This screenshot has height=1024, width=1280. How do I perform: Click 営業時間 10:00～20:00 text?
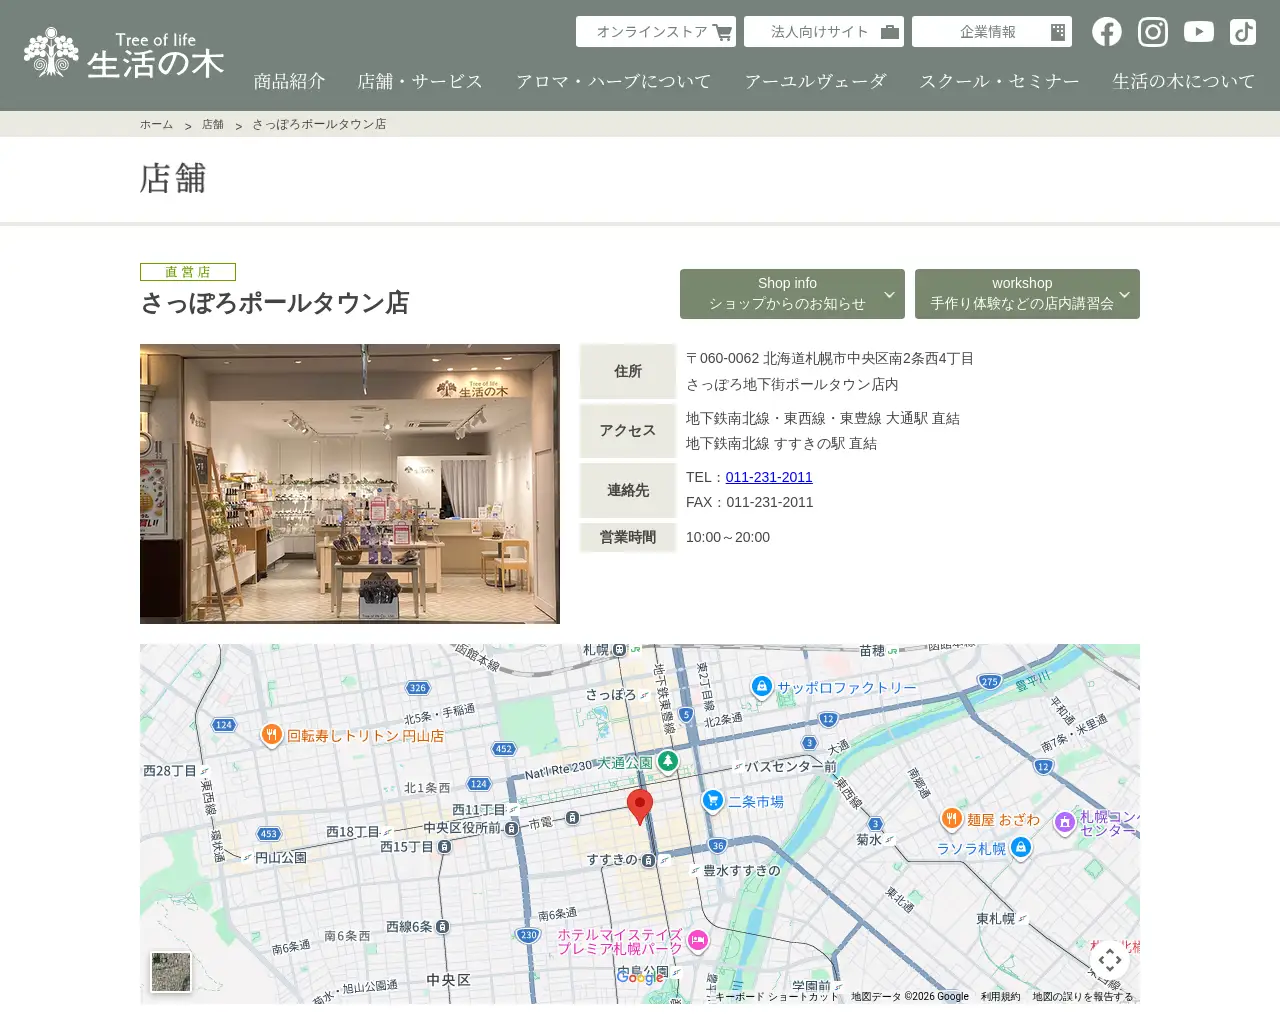[728, 537]
